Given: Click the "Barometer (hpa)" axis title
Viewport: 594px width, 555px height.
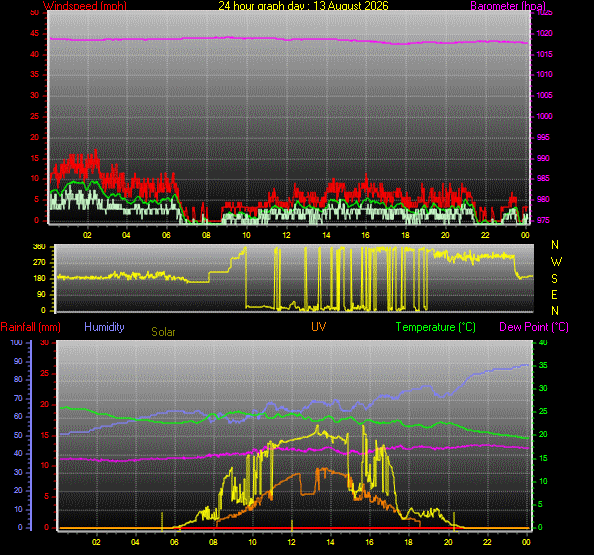Looking at the screenshot, I should [x=508, y=6].
